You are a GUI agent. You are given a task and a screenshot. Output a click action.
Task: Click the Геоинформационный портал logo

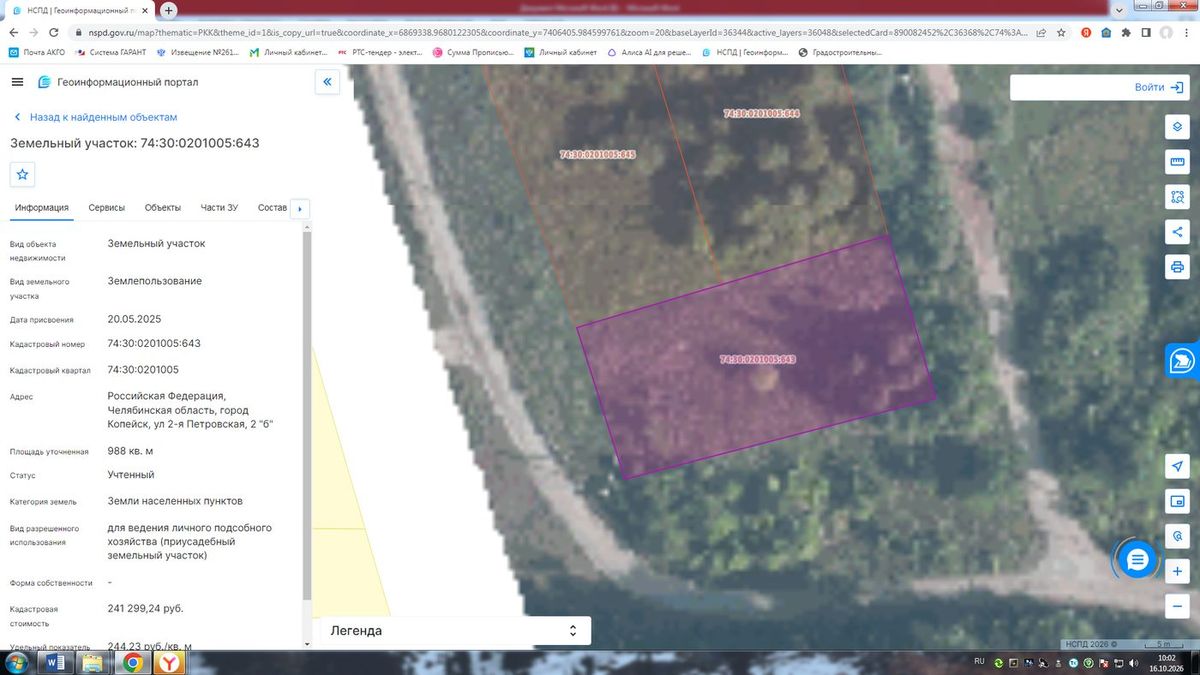118,82
